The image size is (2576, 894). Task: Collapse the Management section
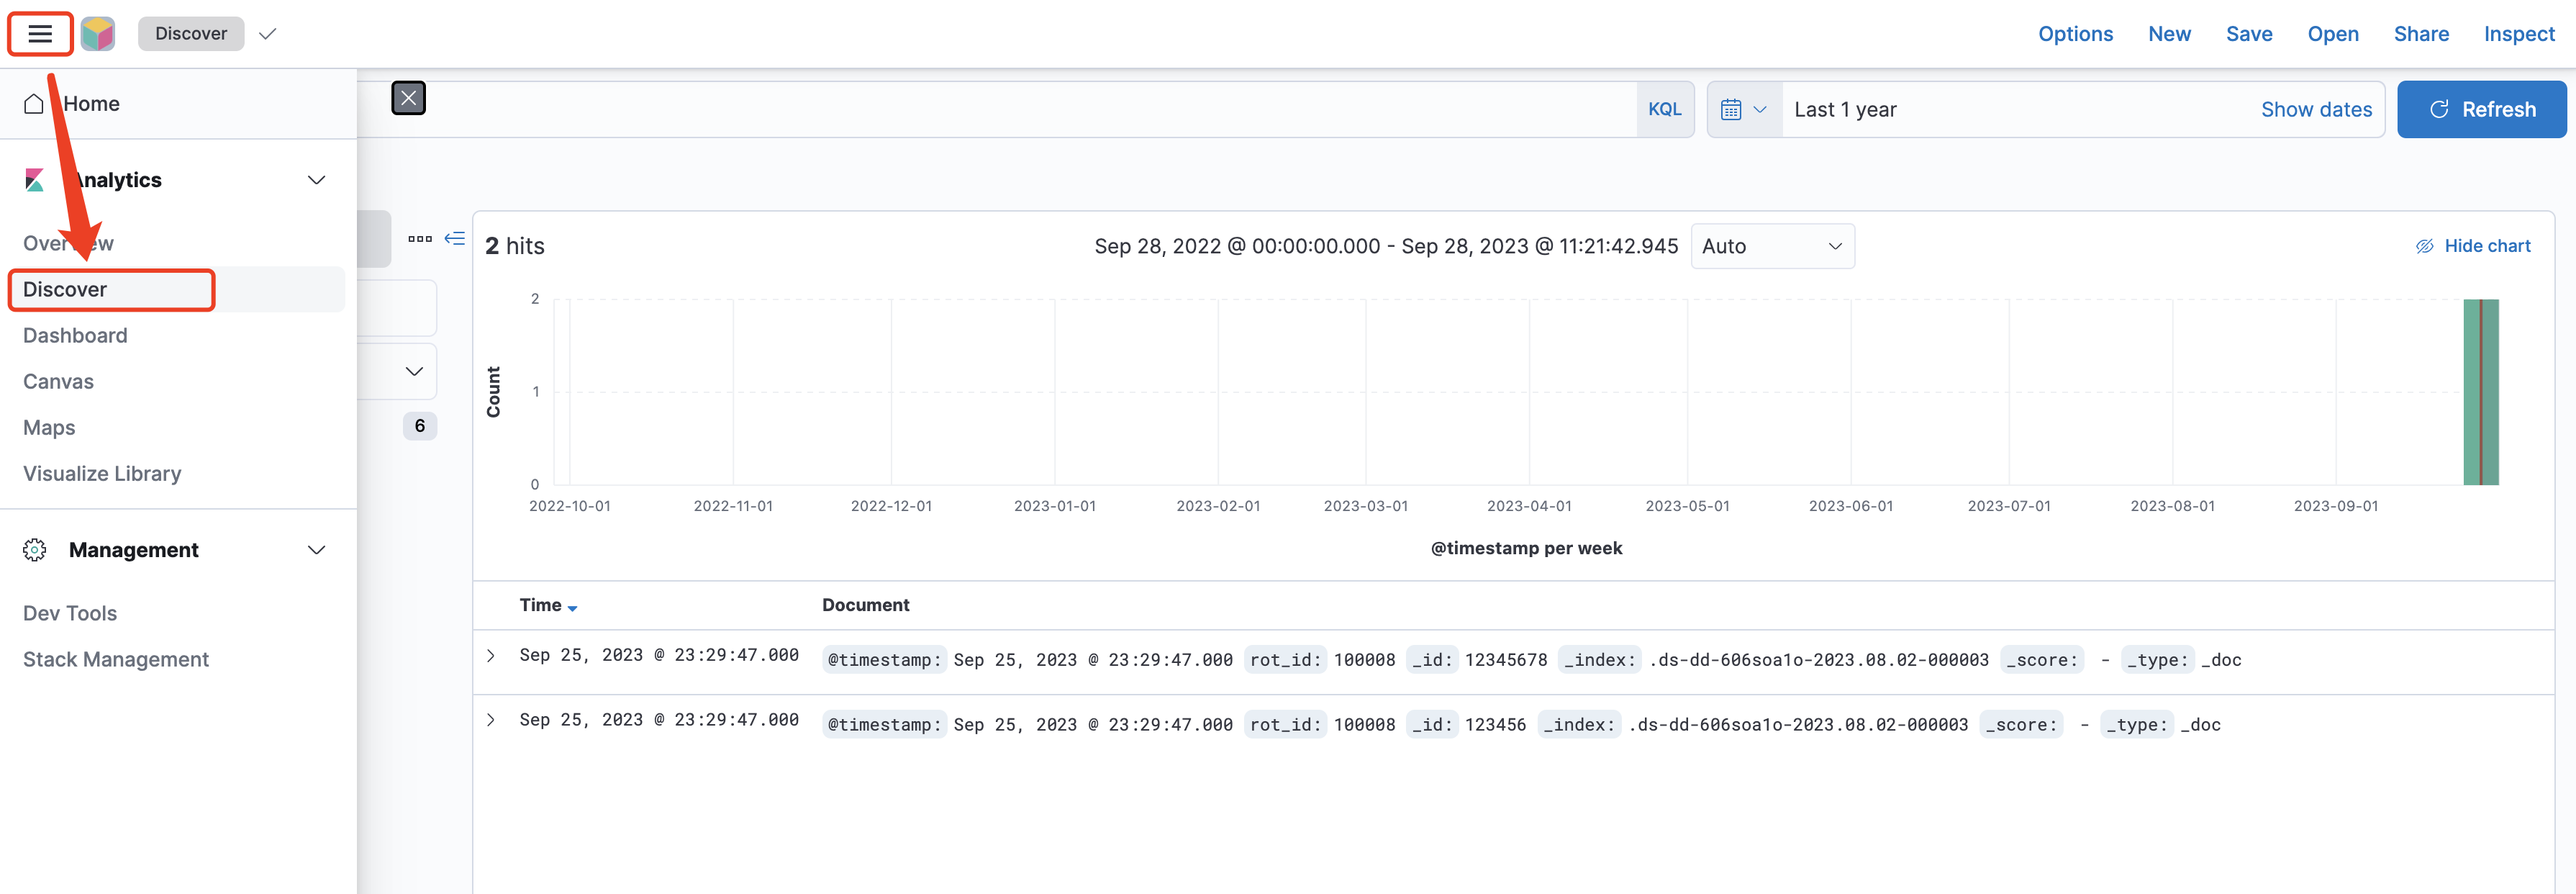(317, 550)
